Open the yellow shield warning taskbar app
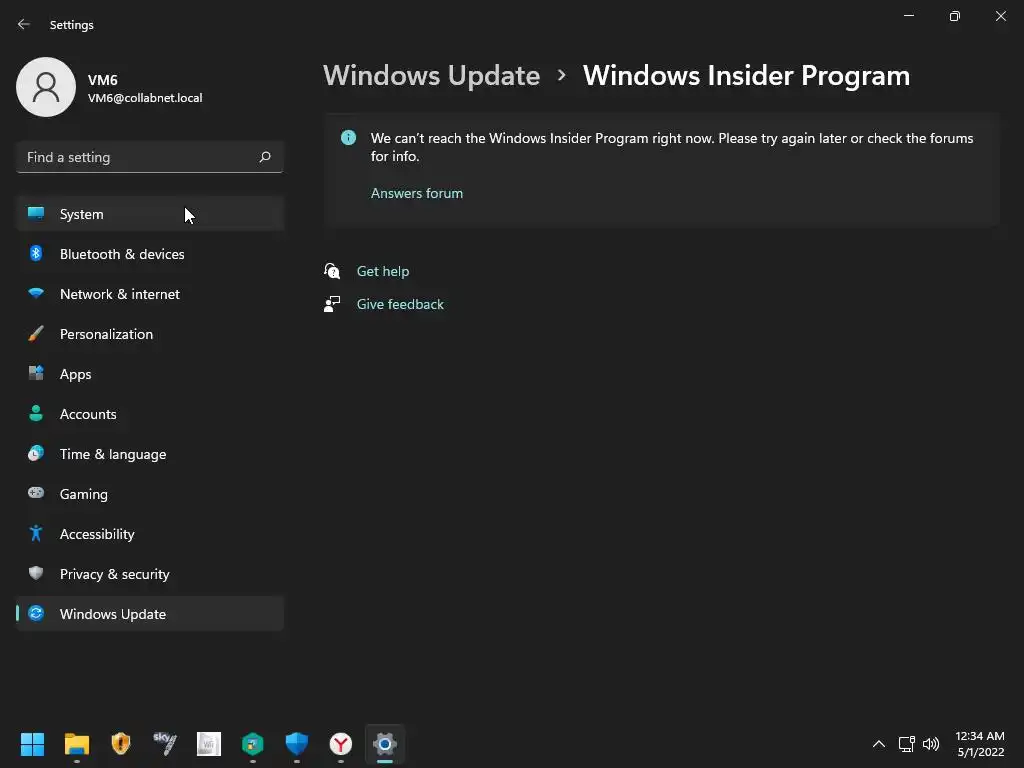 click(121, 744)
